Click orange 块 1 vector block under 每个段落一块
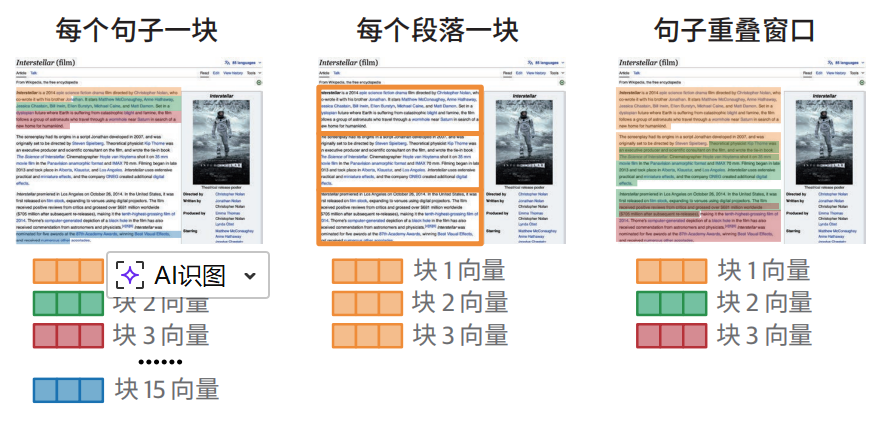Viewport: 878px width, 424px height. point(368,272)
